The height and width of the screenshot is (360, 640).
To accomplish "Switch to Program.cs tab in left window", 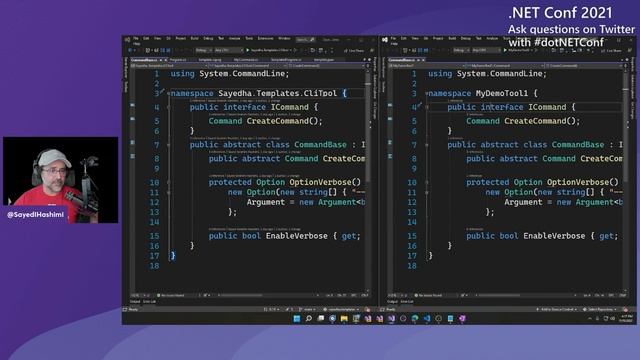I will (x=178, y=60).
